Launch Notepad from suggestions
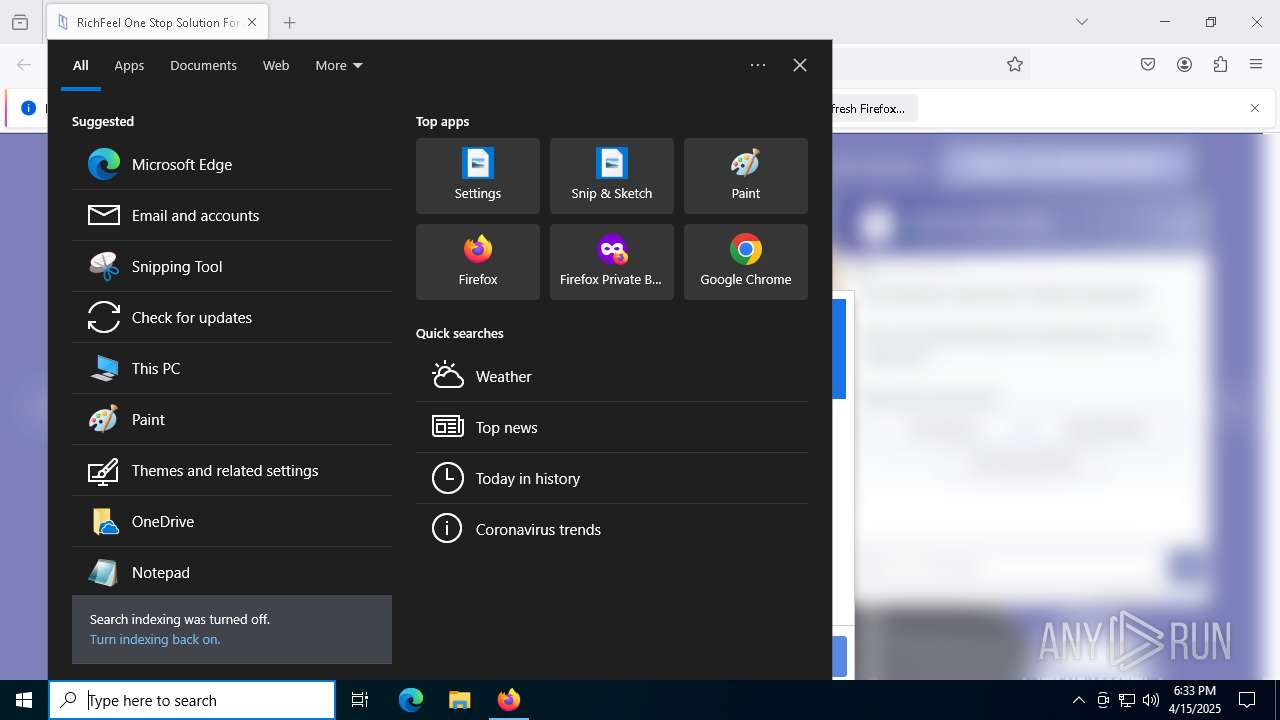Viewport: 1280px width, 720px height. pos(232,573)
